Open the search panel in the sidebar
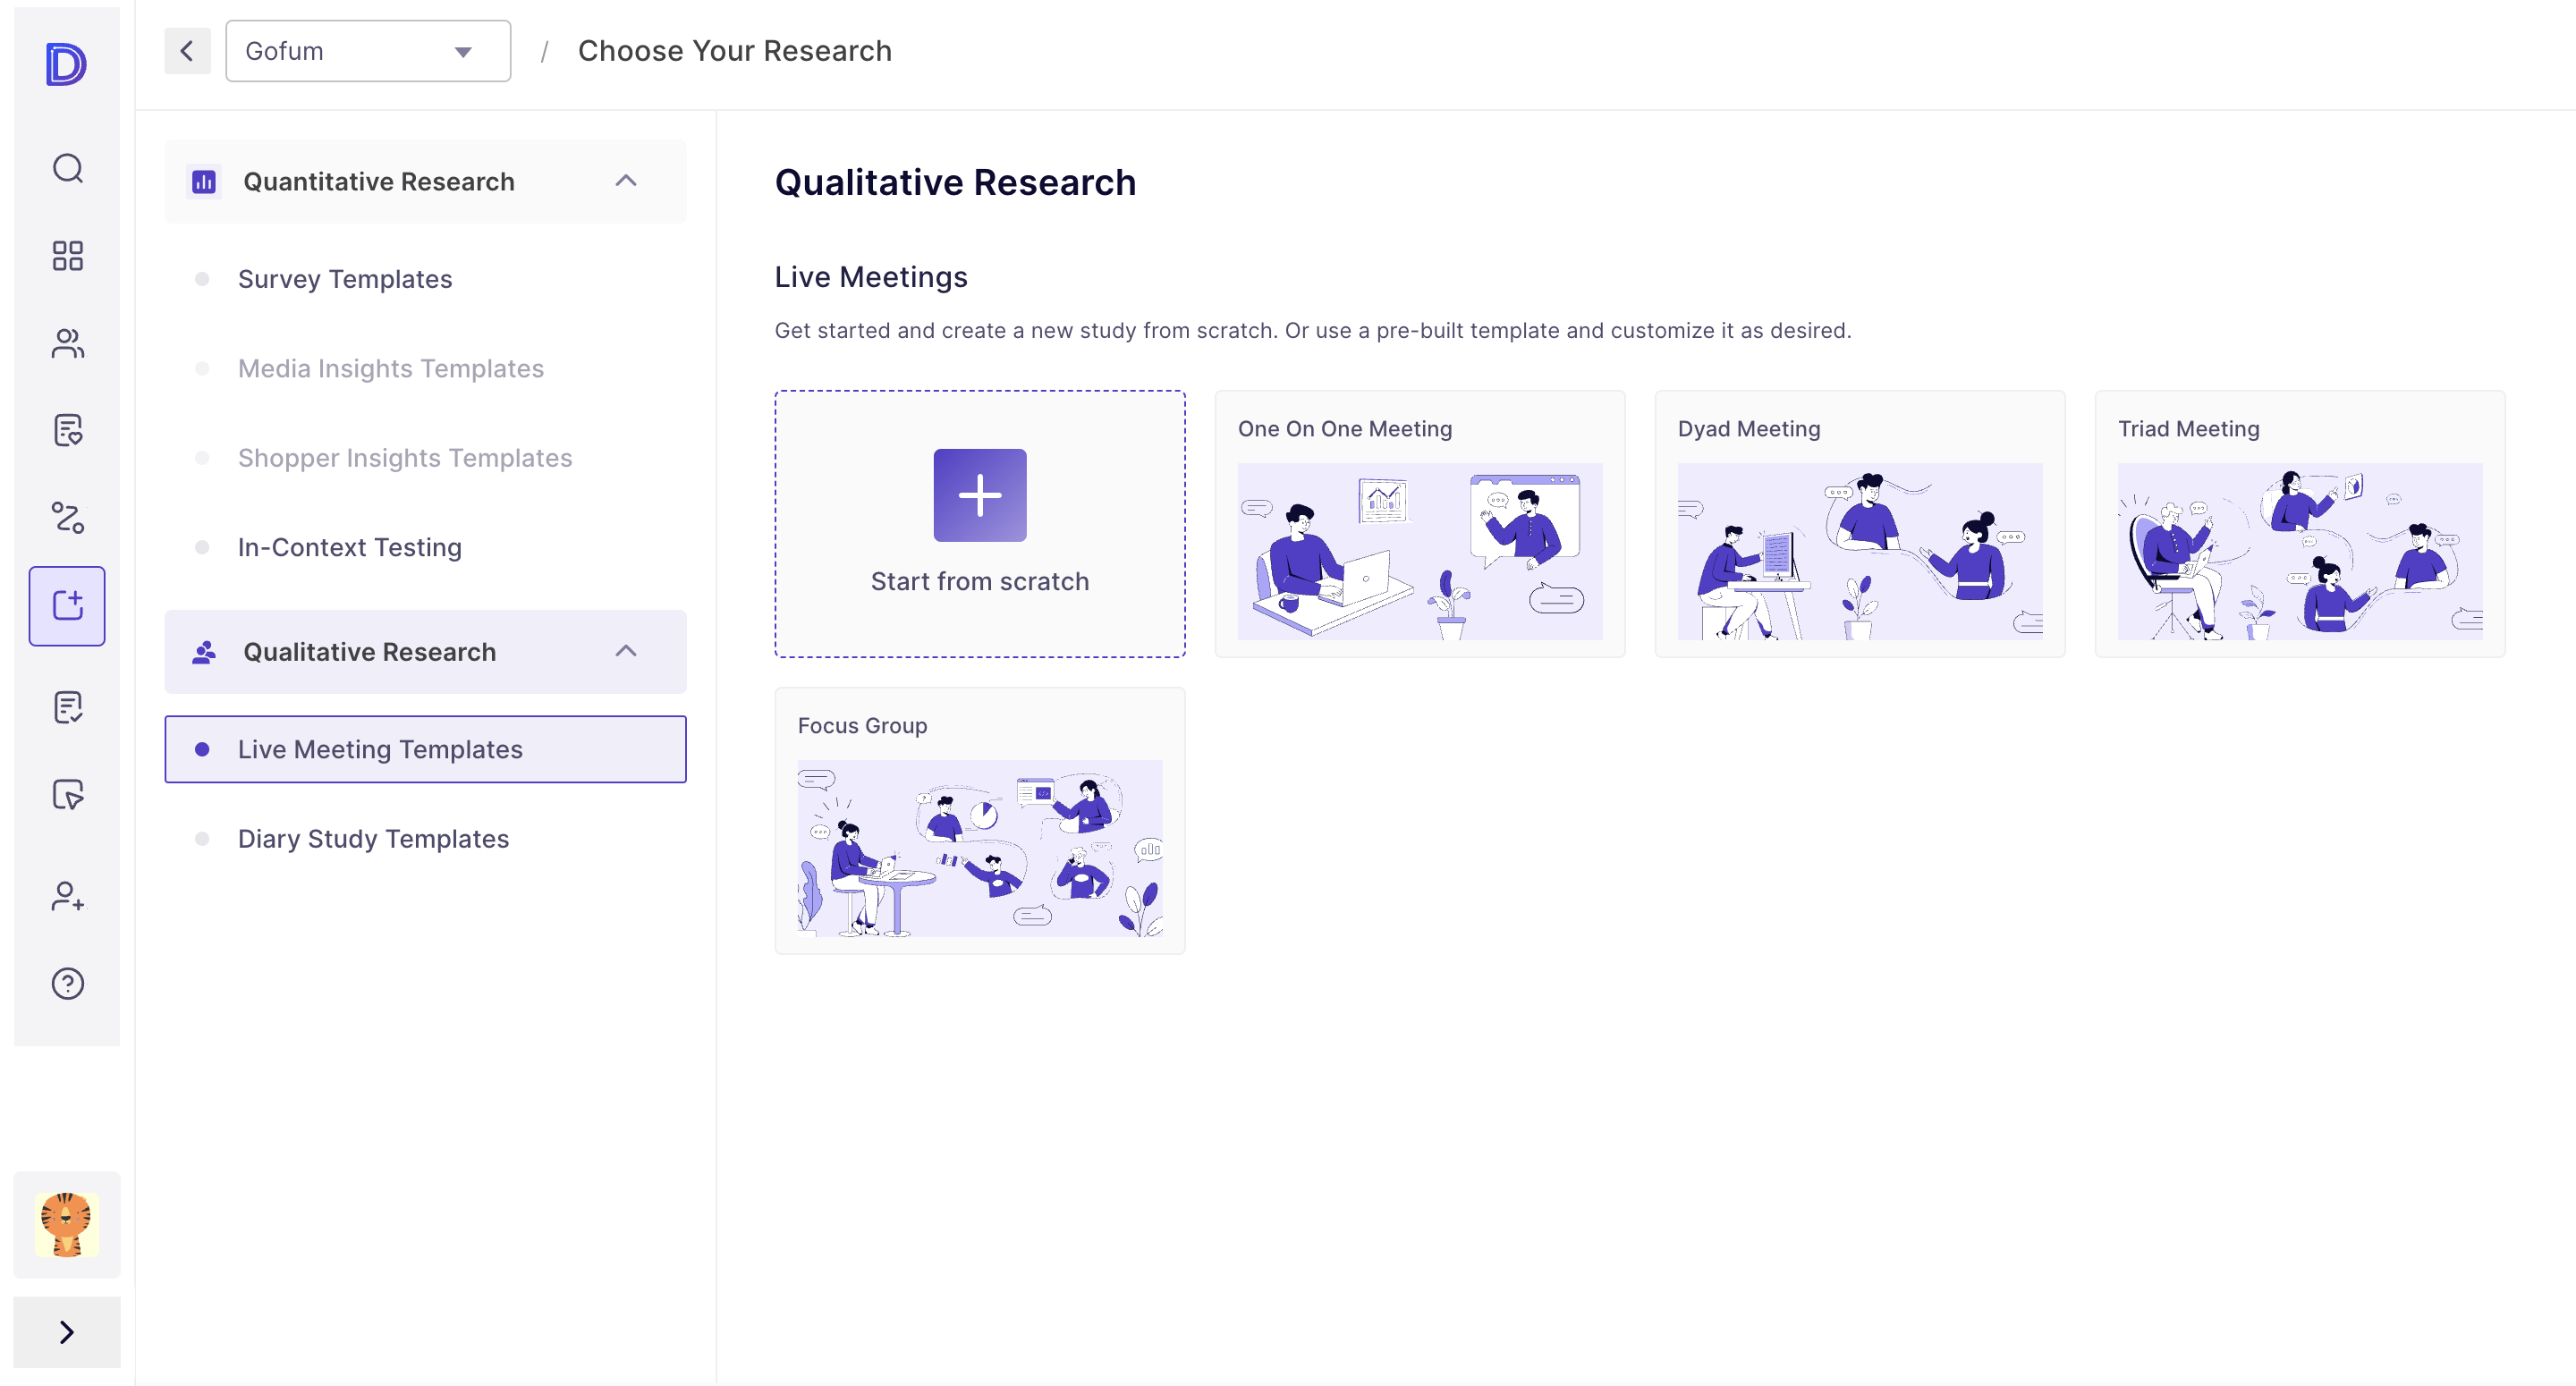2576x1386 pixels. pyautogui.click(x=67, y=167)
